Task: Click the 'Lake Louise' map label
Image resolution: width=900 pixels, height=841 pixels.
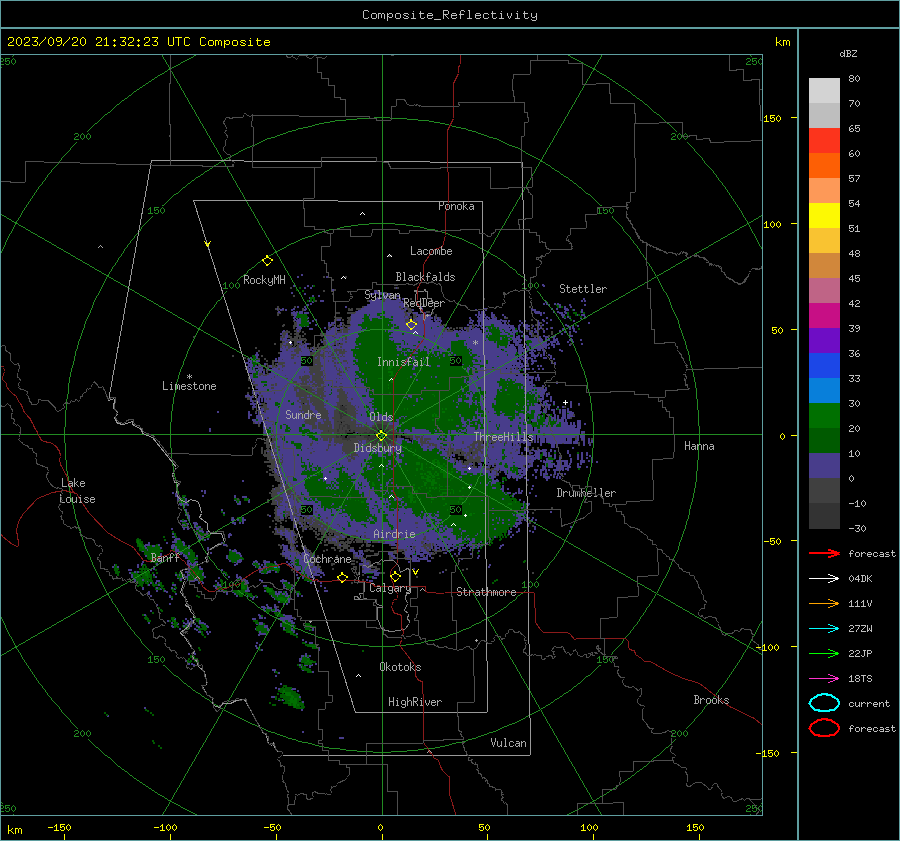Action: [77, 491]
